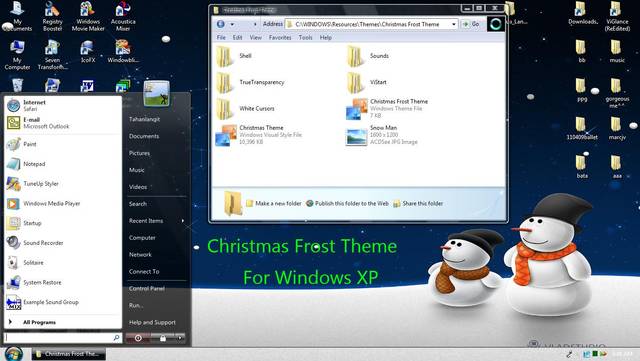The image size is (640, 361).
Task: Open the Shell folder
Action: [x=234, y=56]
